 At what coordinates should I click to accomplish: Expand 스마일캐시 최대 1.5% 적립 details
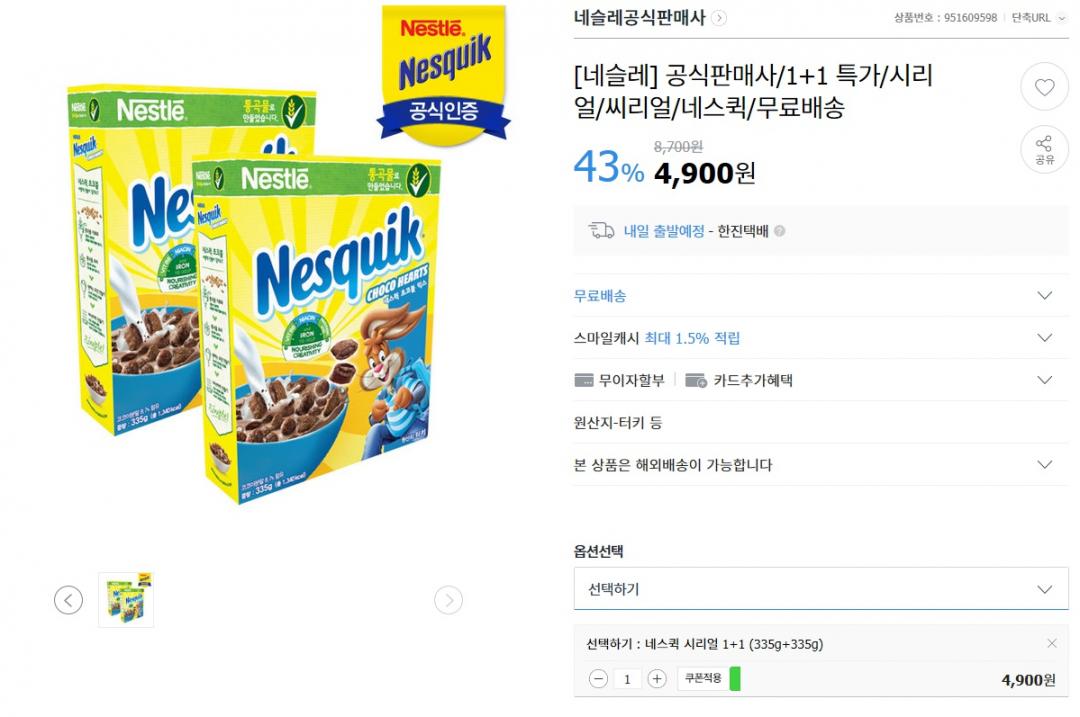[x=1045, y=338]
